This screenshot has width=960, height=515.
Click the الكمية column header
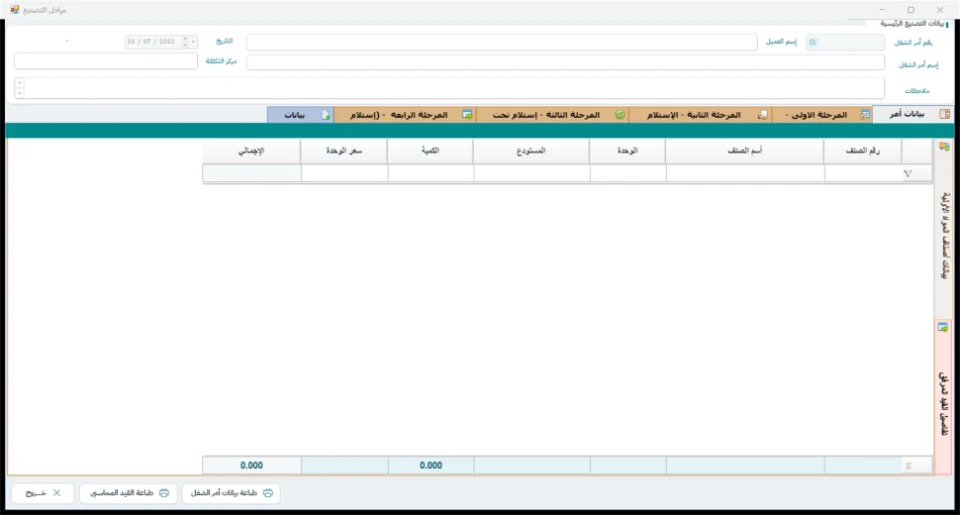coord(430,151)
